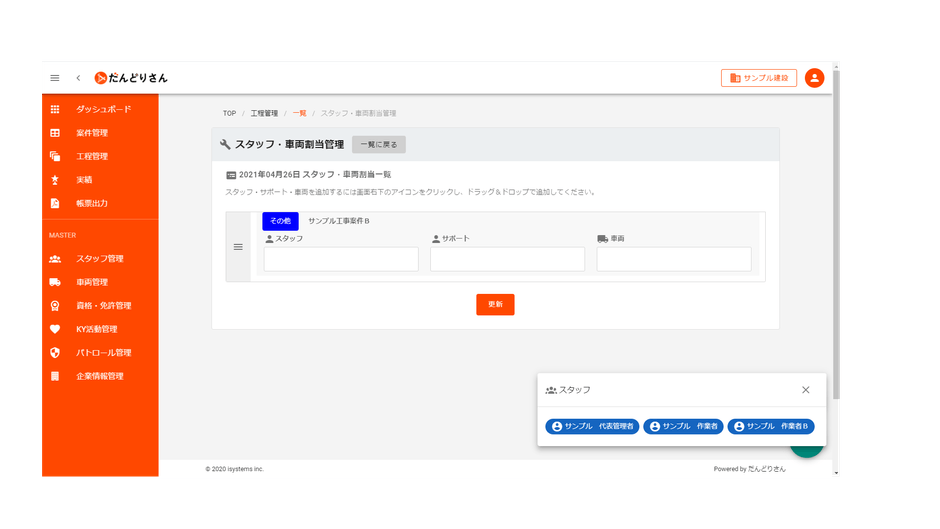This screenshot has height=529, width=940.
Task: Click the サンプル建設 company button
Action: point(759,78)
